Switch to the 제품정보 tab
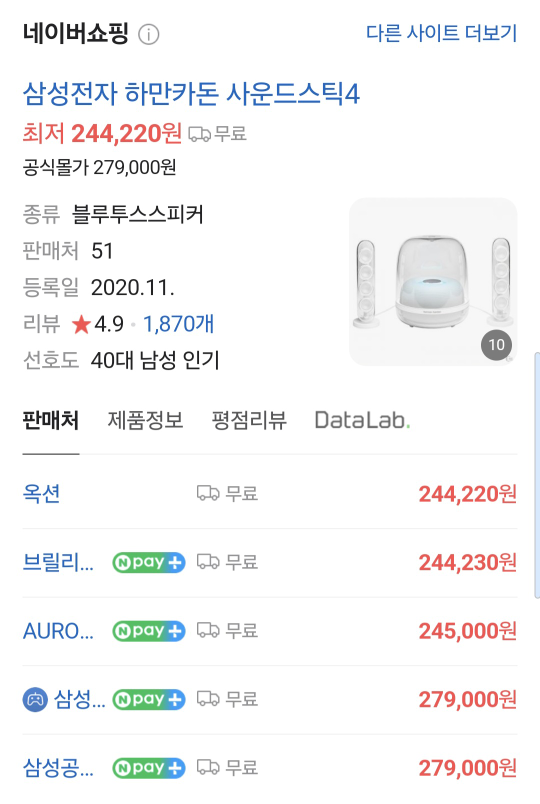The image size is (540, 804). click(x=145, y=420)
